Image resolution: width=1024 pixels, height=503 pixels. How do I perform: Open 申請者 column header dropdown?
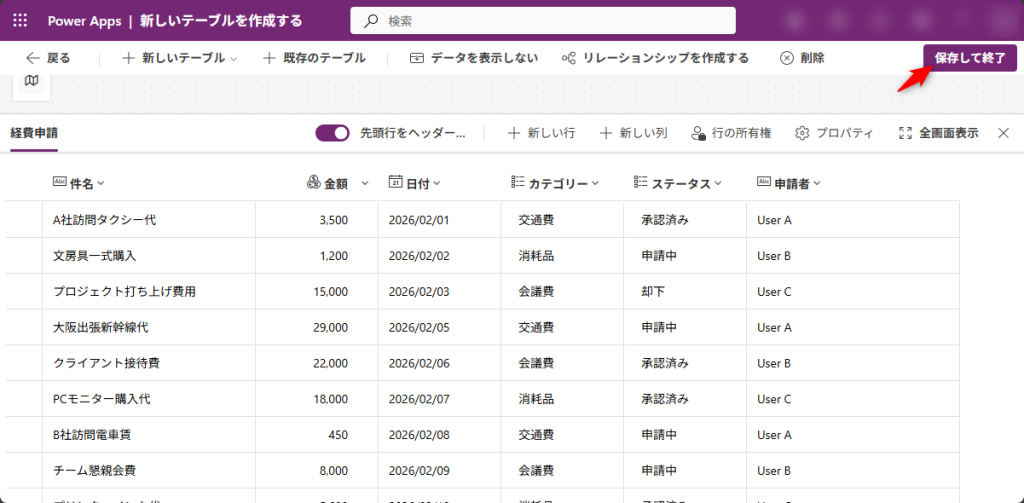point(816,184)
